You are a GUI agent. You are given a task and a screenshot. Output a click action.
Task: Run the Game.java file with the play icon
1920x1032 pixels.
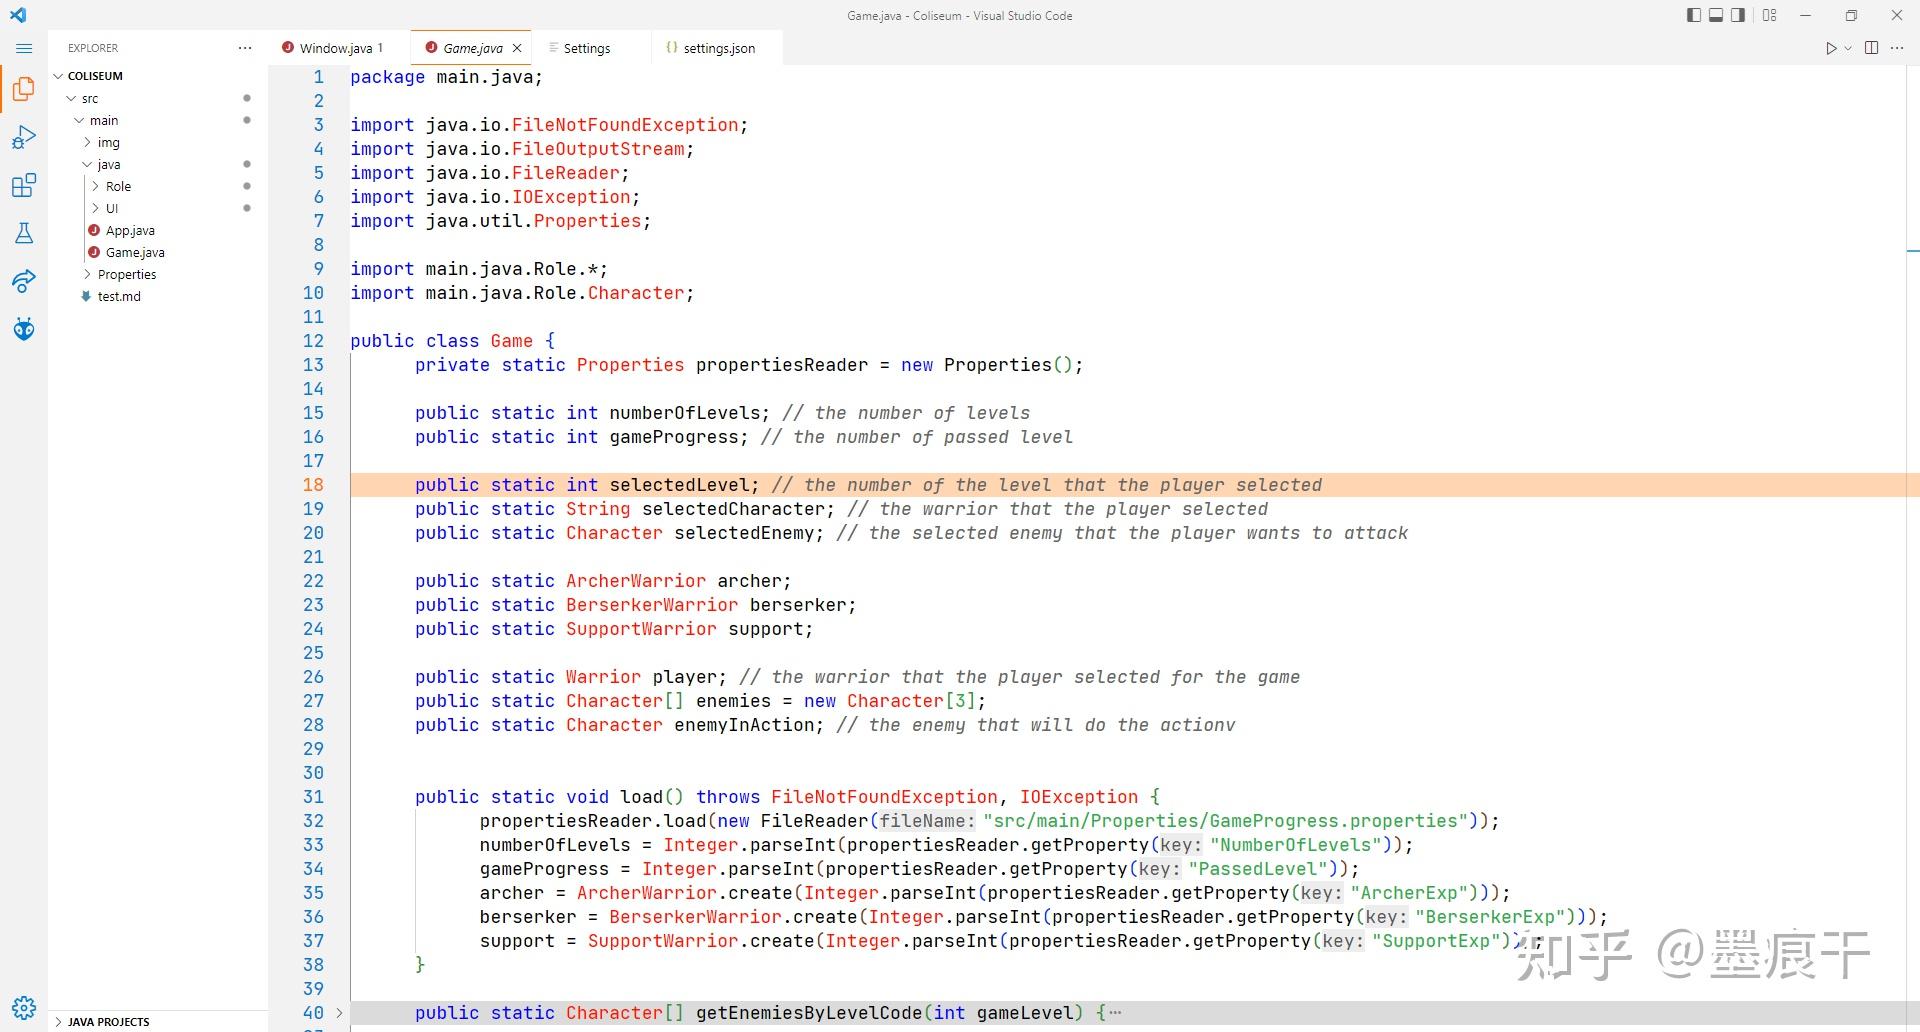click(x=1831, y=47)
